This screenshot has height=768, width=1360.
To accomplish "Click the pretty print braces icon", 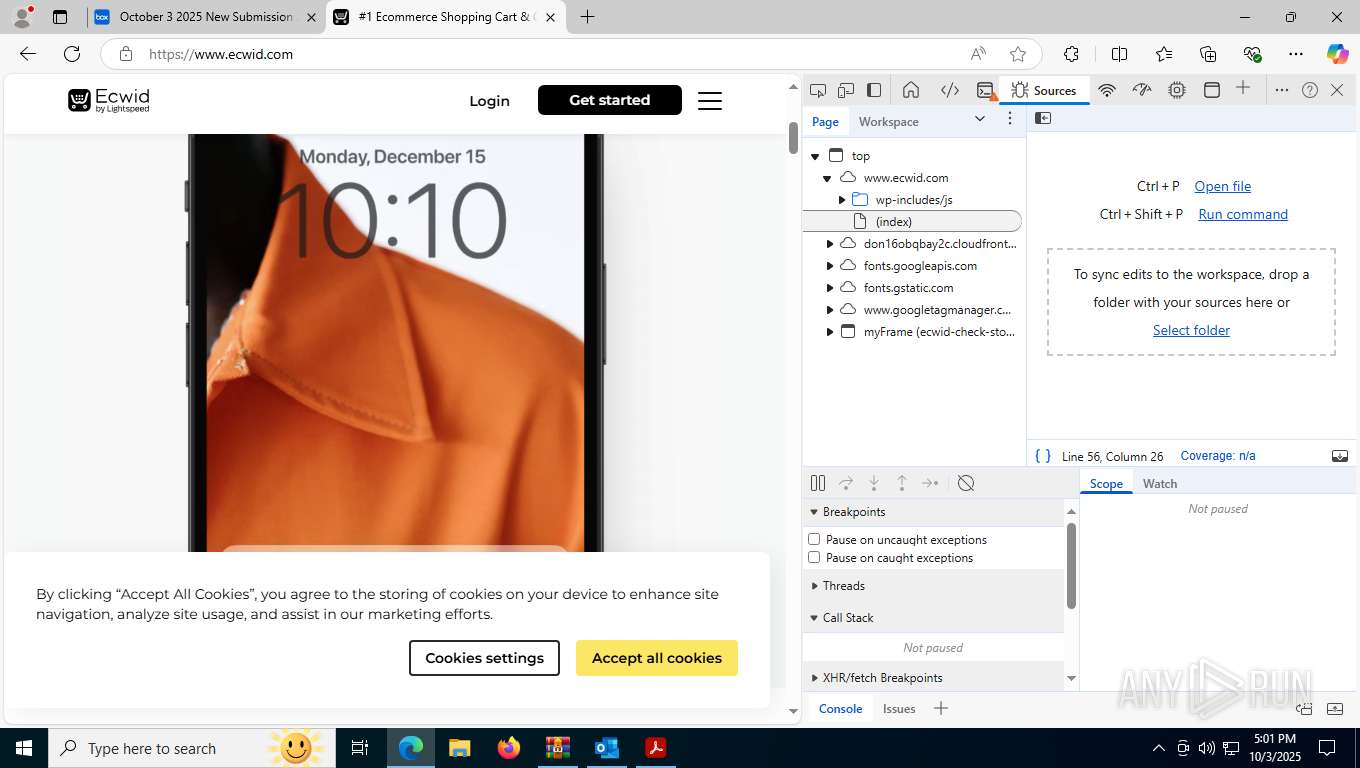I will pos(1043,456).
